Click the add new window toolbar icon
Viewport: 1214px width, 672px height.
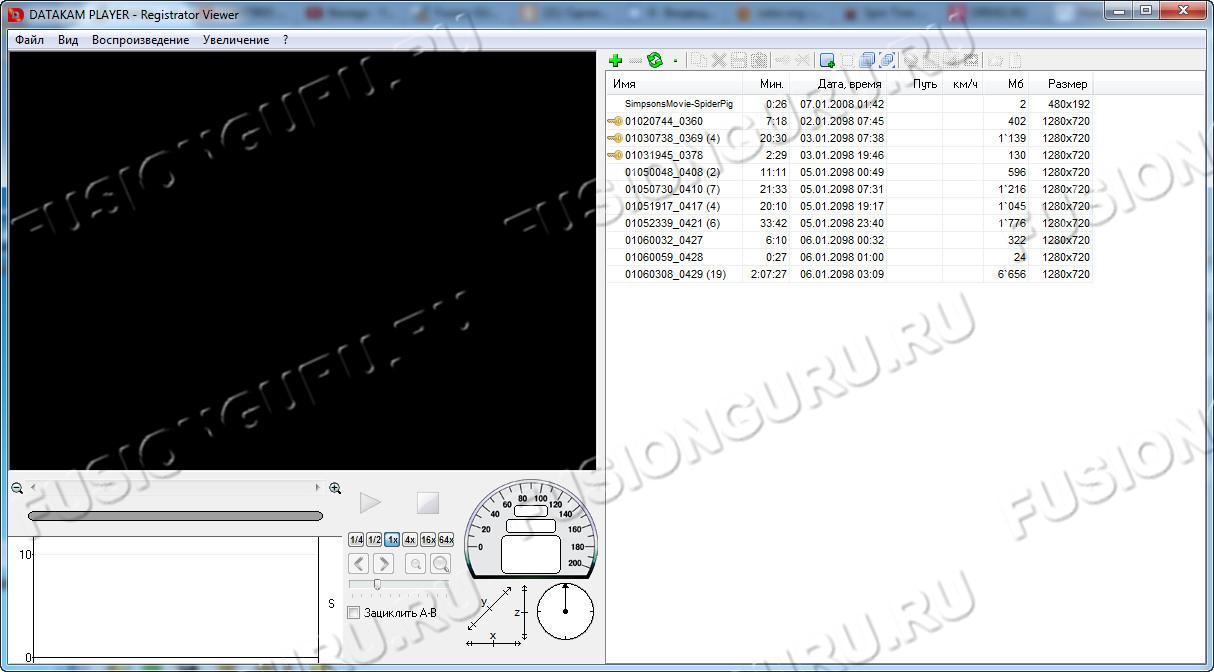click(x=827, y=60)
